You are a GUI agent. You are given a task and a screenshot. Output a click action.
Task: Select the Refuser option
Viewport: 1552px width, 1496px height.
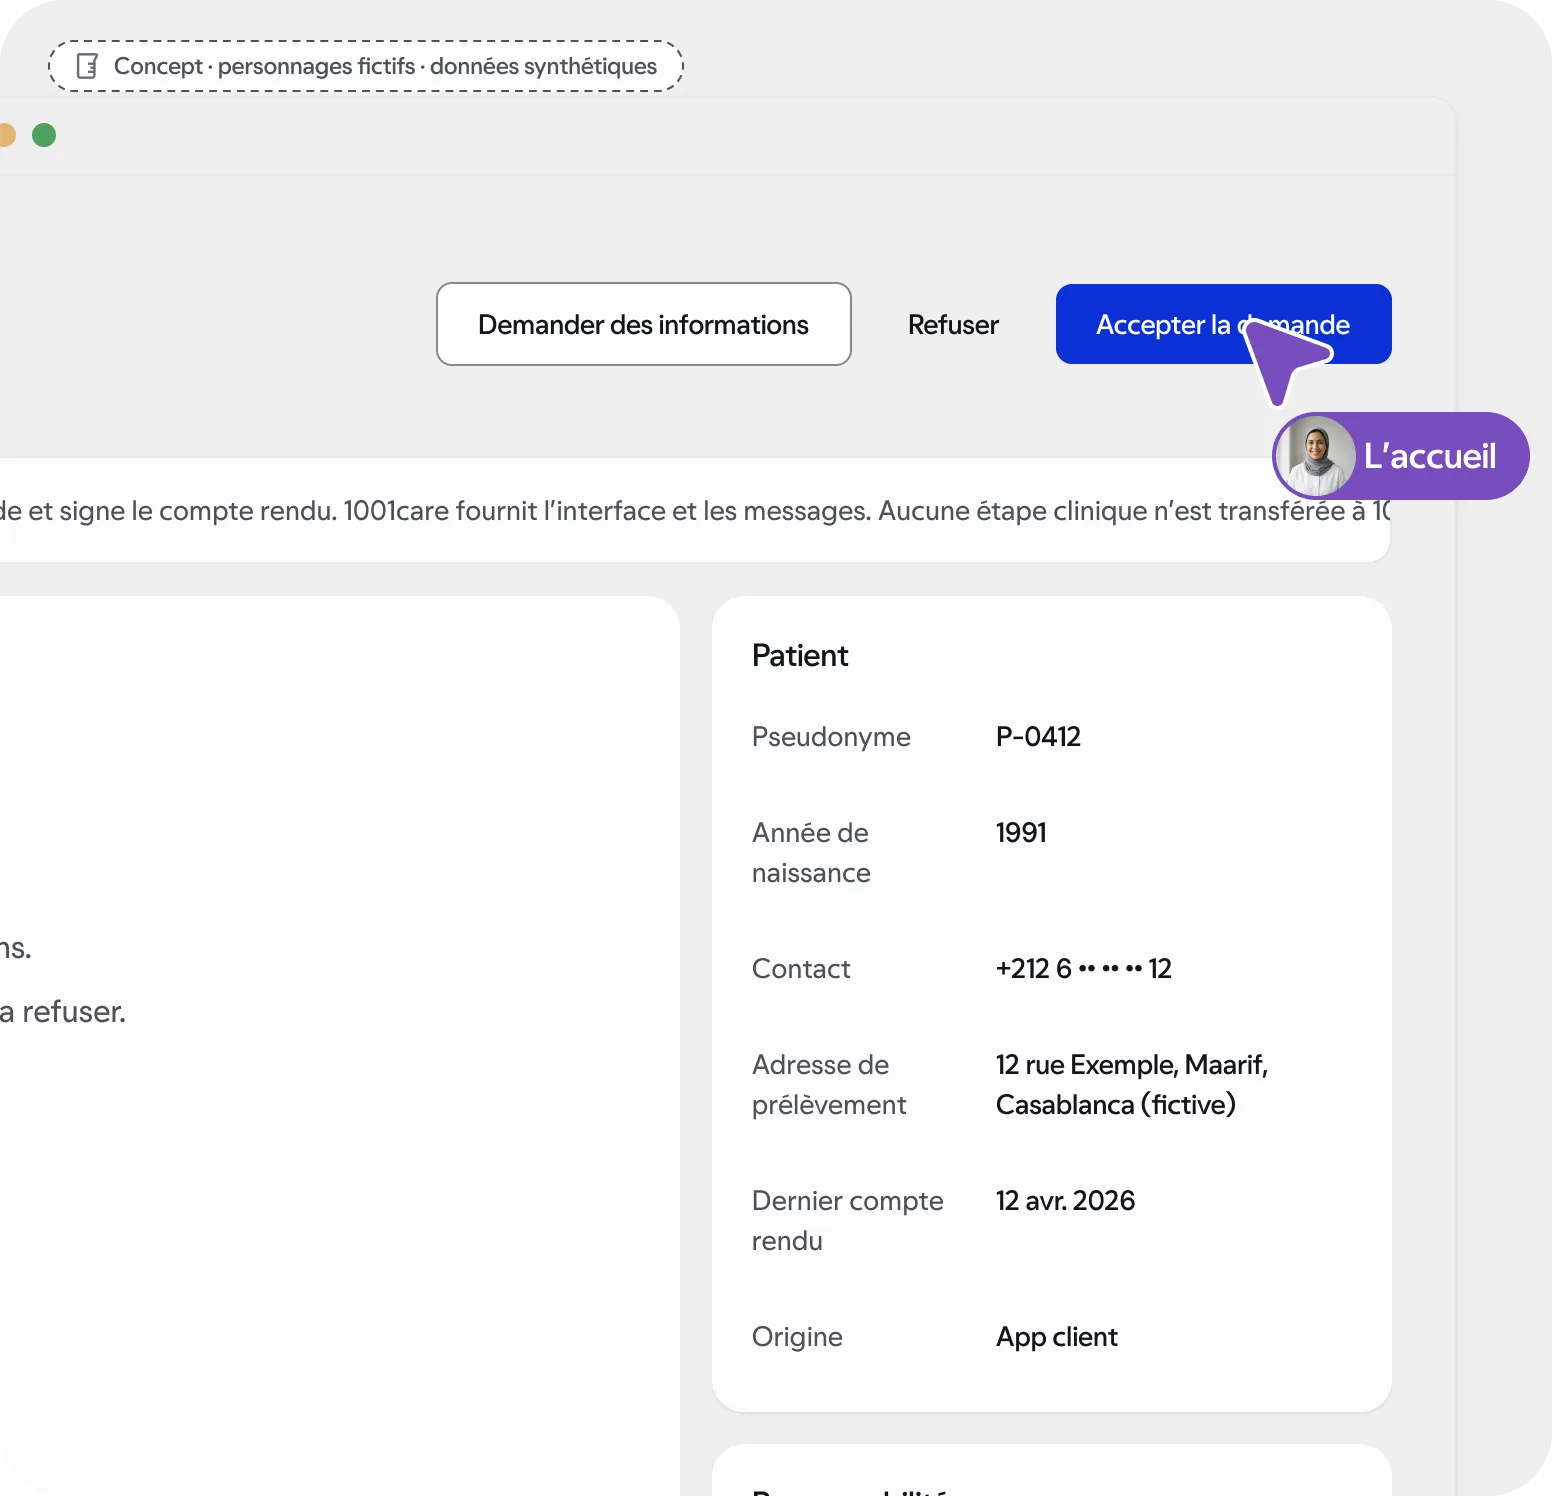953,325
